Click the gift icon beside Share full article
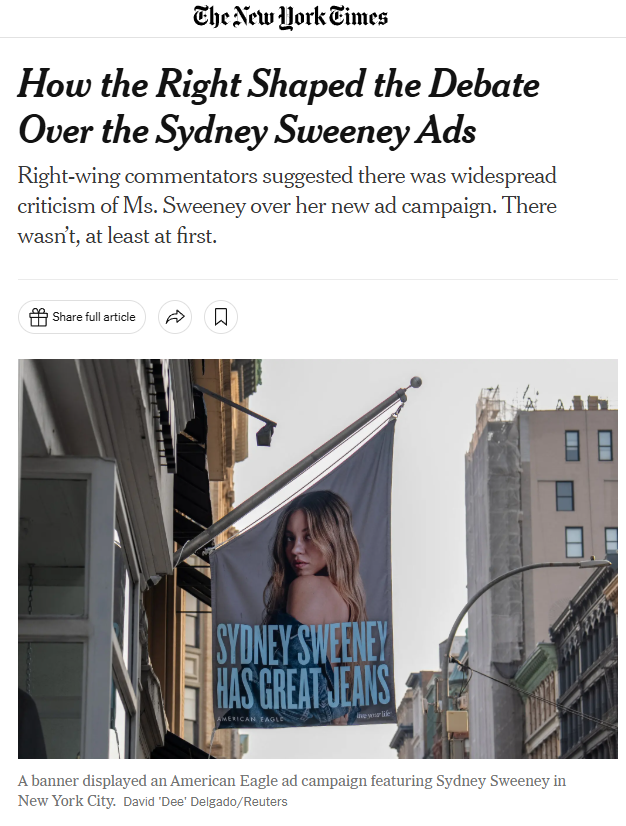Viewport: 626px width, 826px height. (38, 317)
